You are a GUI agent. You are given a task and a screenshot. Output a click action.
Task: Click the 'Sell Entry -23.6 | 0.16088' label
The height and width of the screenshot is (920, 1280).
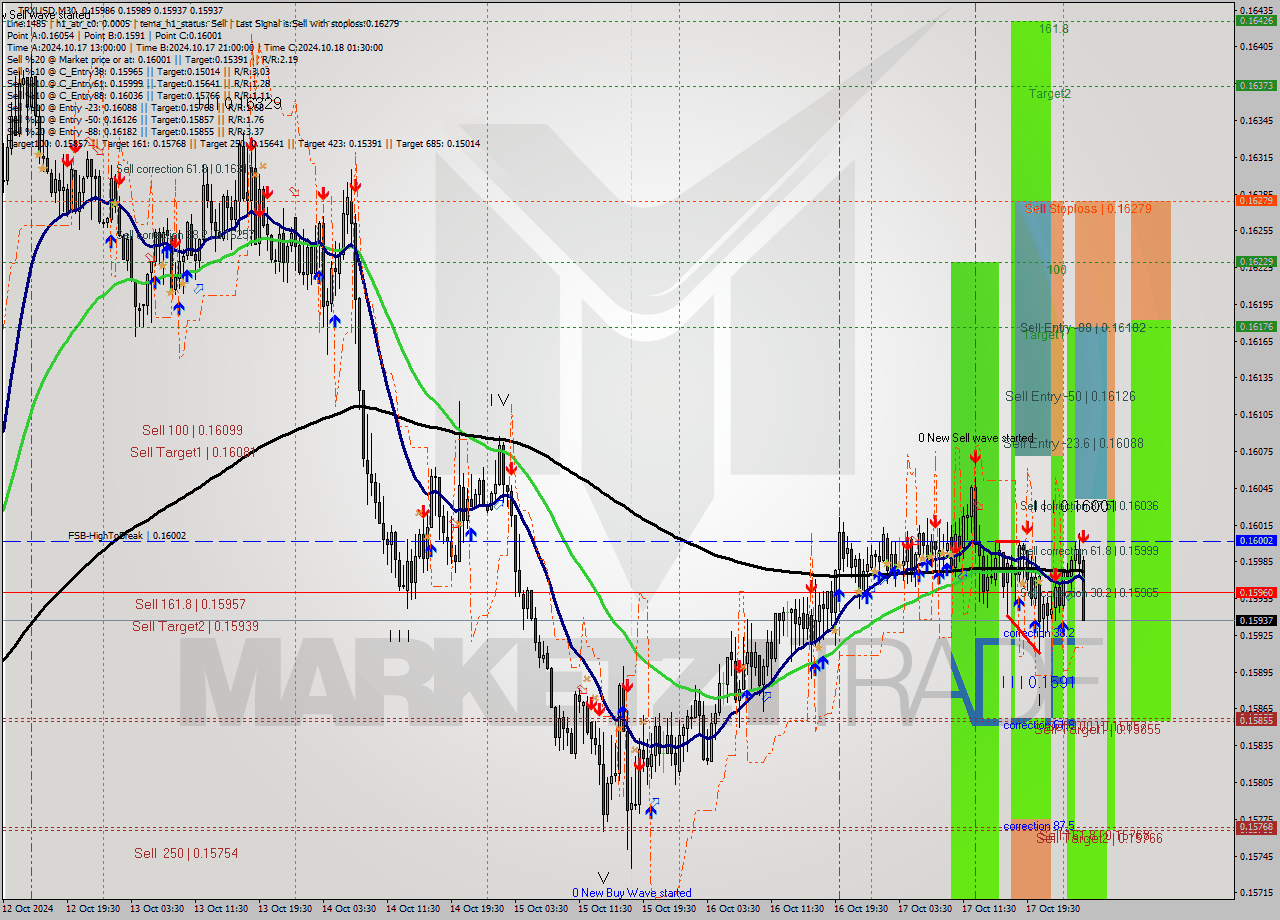(x=1073, y=443)
